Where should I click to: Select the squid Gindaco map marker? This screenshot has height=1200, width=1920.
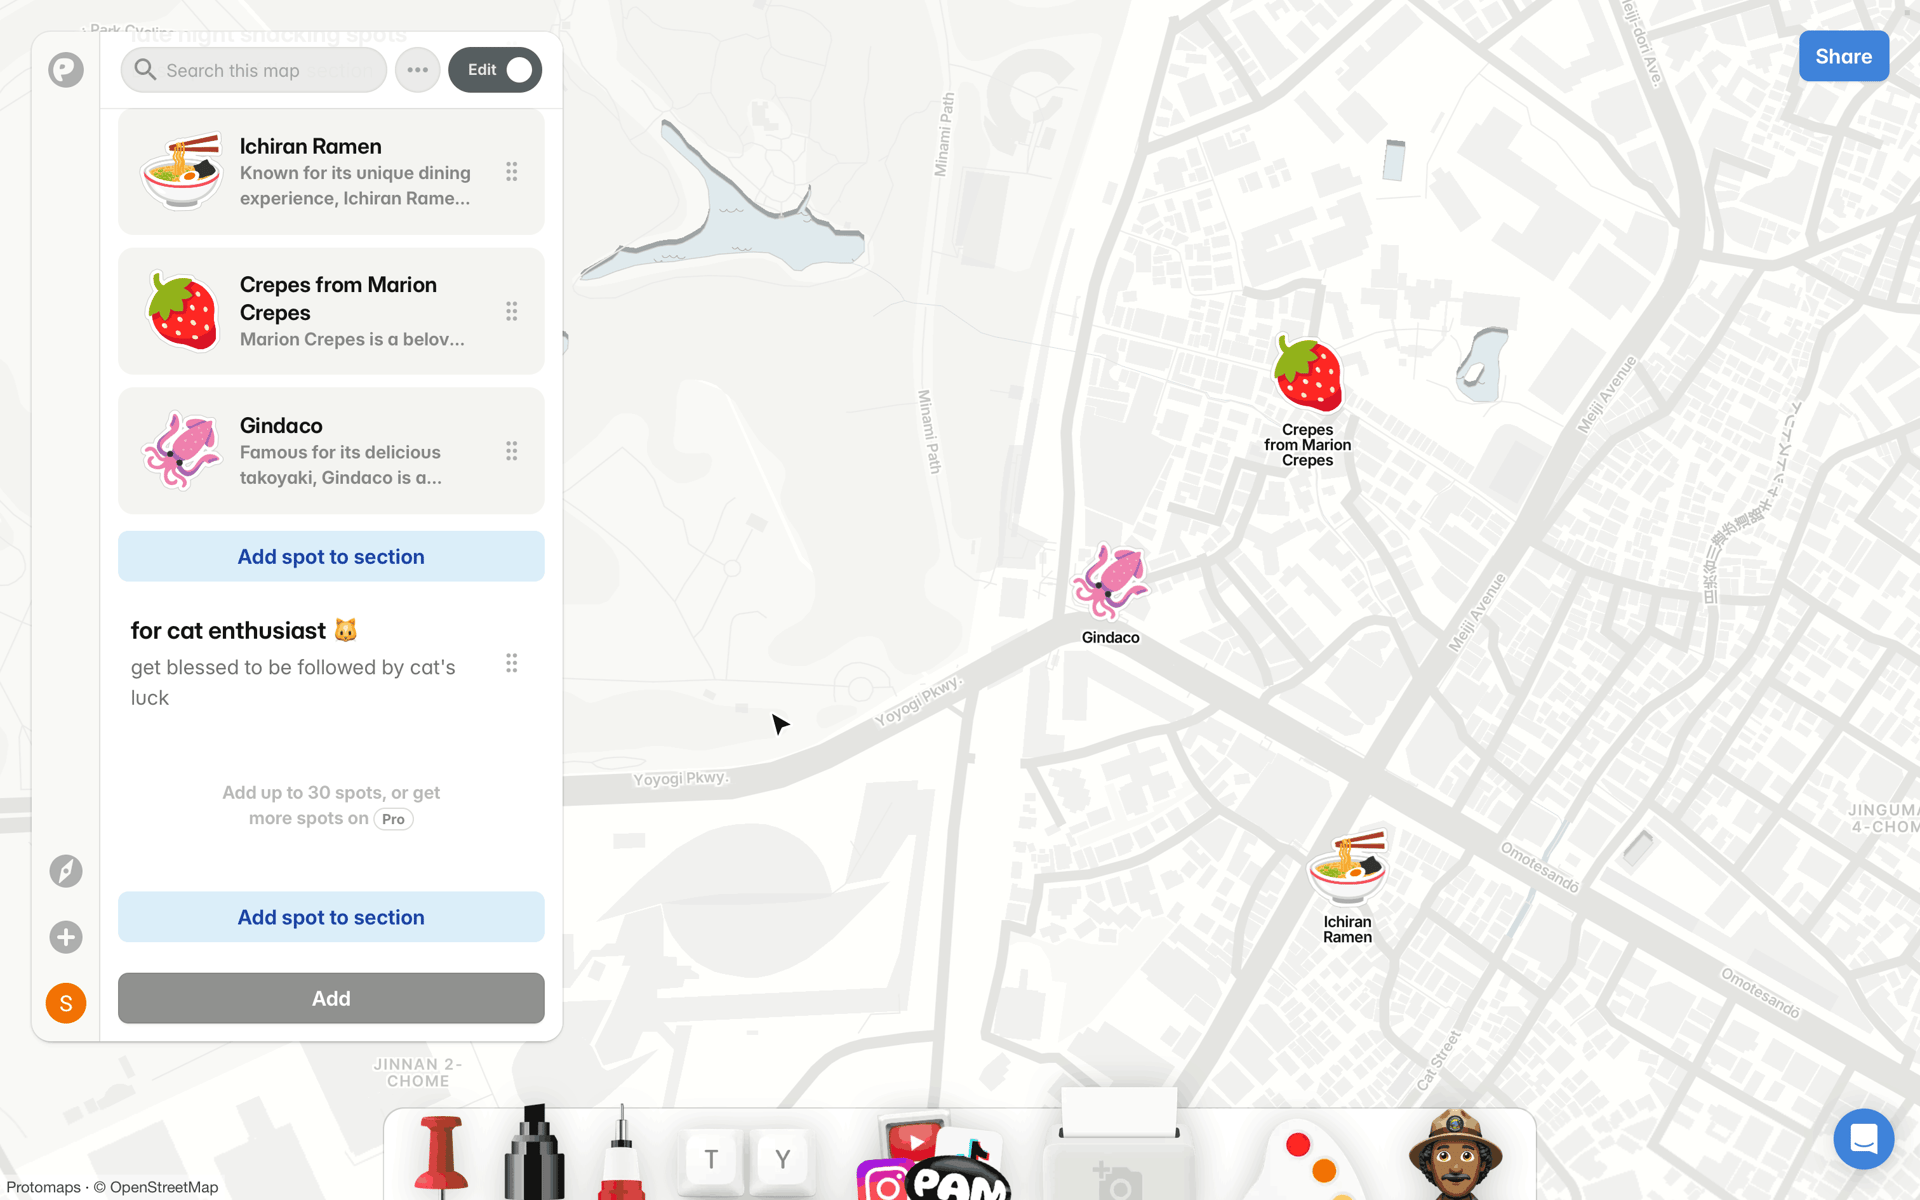click(1110, 581)
